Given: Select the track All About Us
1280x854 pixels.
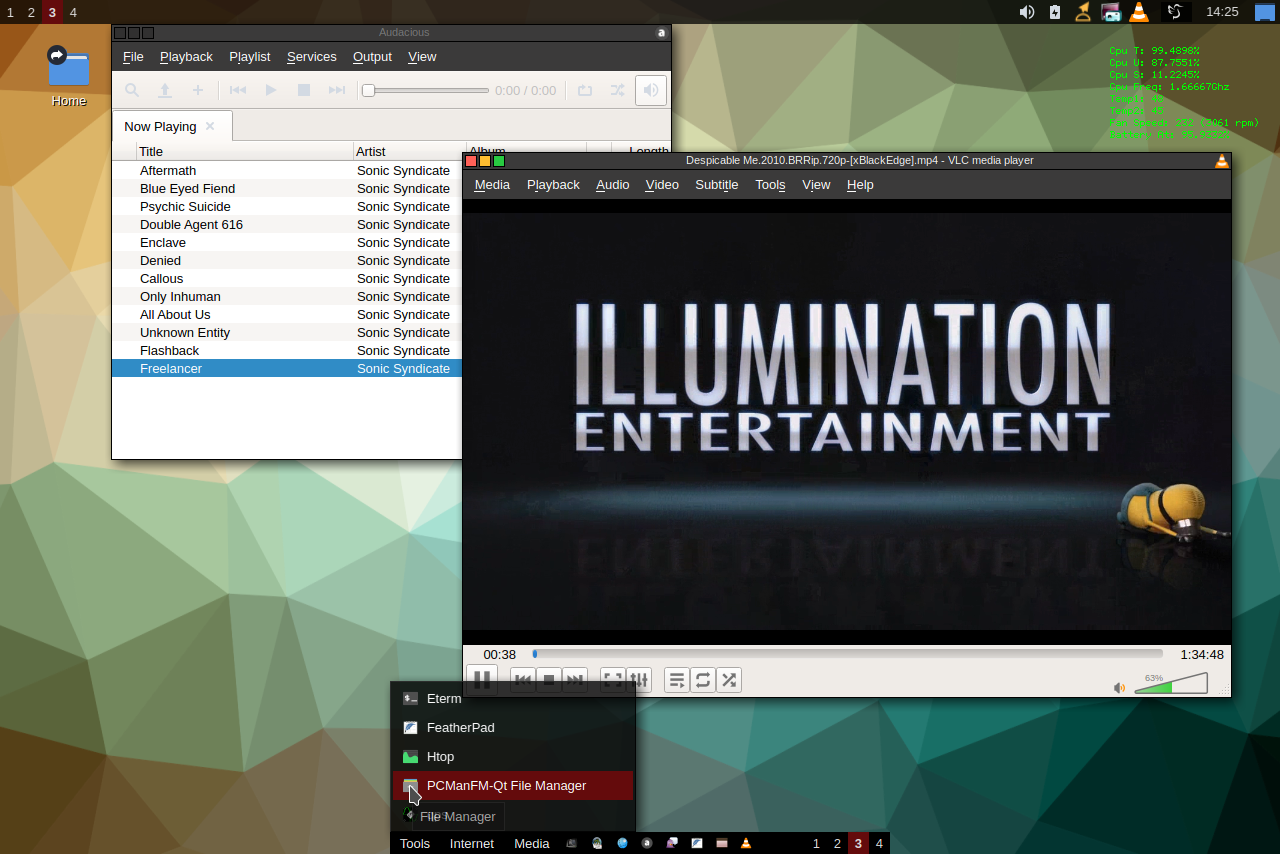Looking at the screenshot, I should coord(287,315).
